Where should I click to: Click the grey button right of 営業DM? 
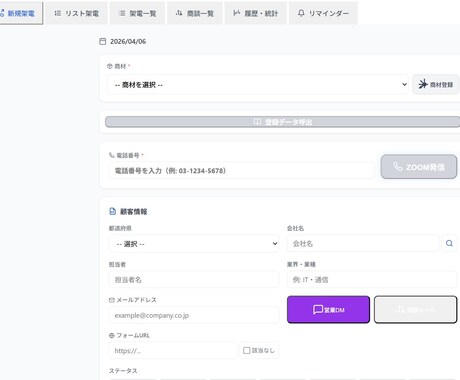(415, 309)
